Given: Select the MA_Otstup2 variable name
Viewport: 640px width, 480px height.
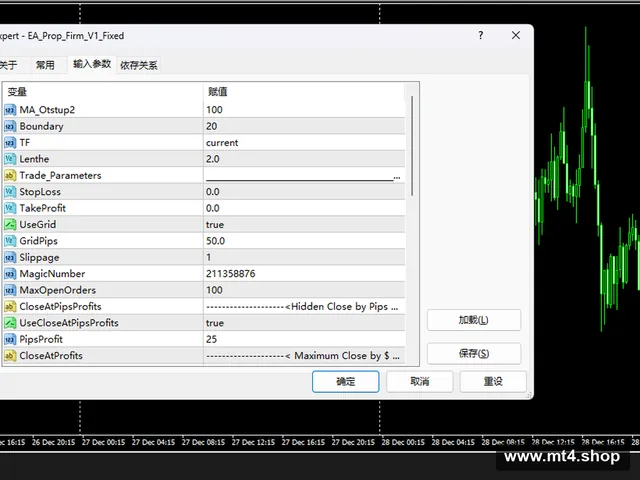Looking at the screenshot, I should coord(47,110).
